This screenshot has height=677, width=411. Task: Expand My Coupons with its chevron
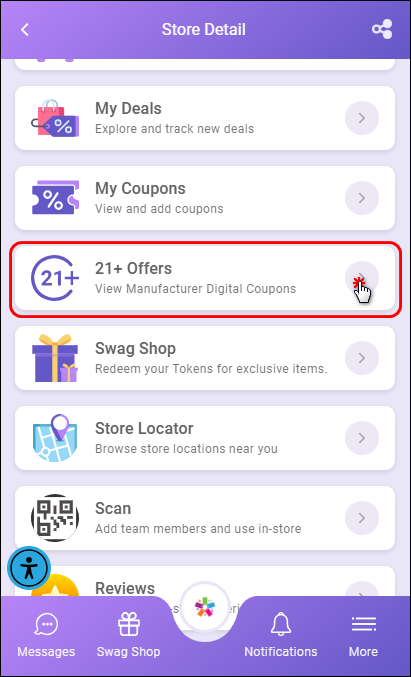(x=362, y=198)
